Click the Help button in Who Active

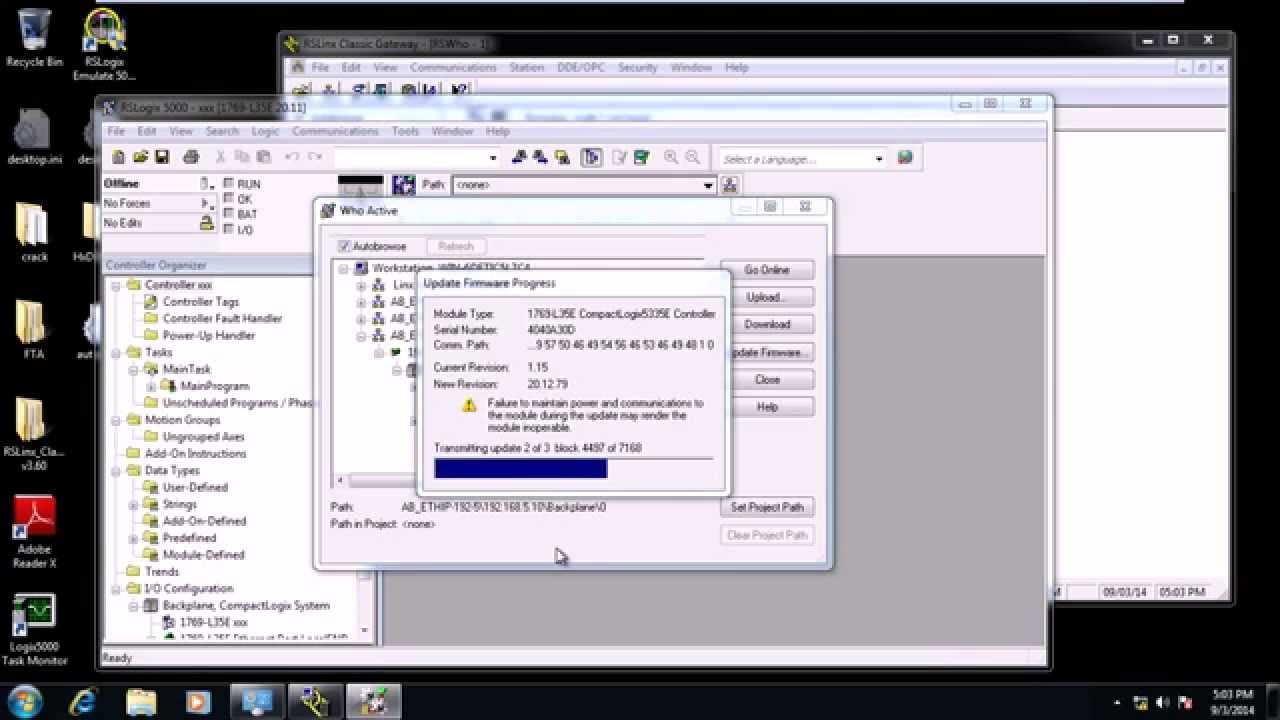(767, 407)
